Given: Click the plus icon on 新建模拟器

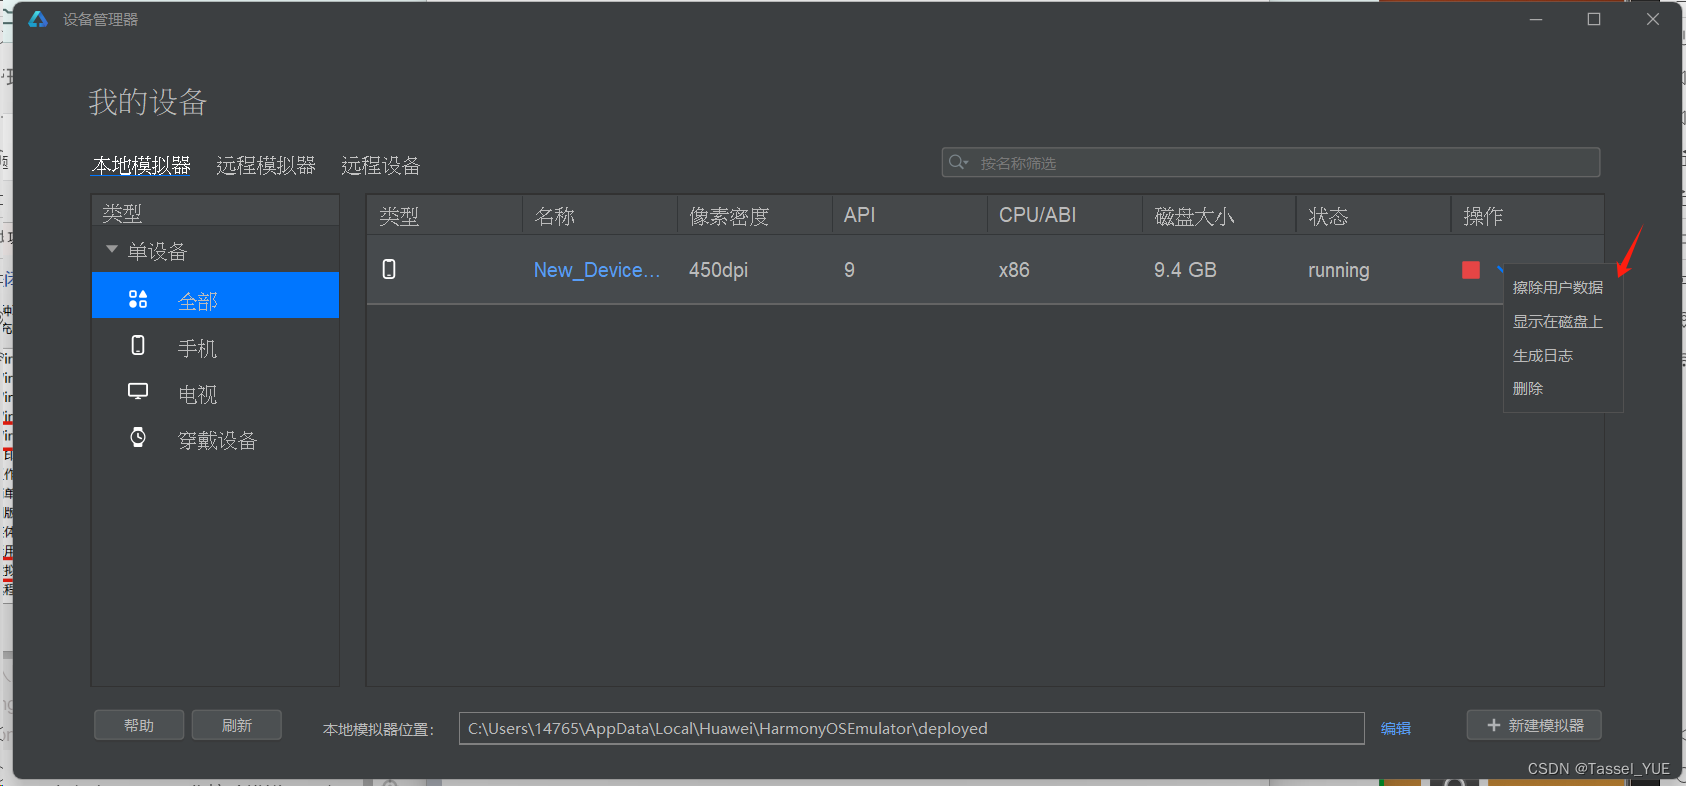Looking at the screenshot, I should click(1494, 725).
